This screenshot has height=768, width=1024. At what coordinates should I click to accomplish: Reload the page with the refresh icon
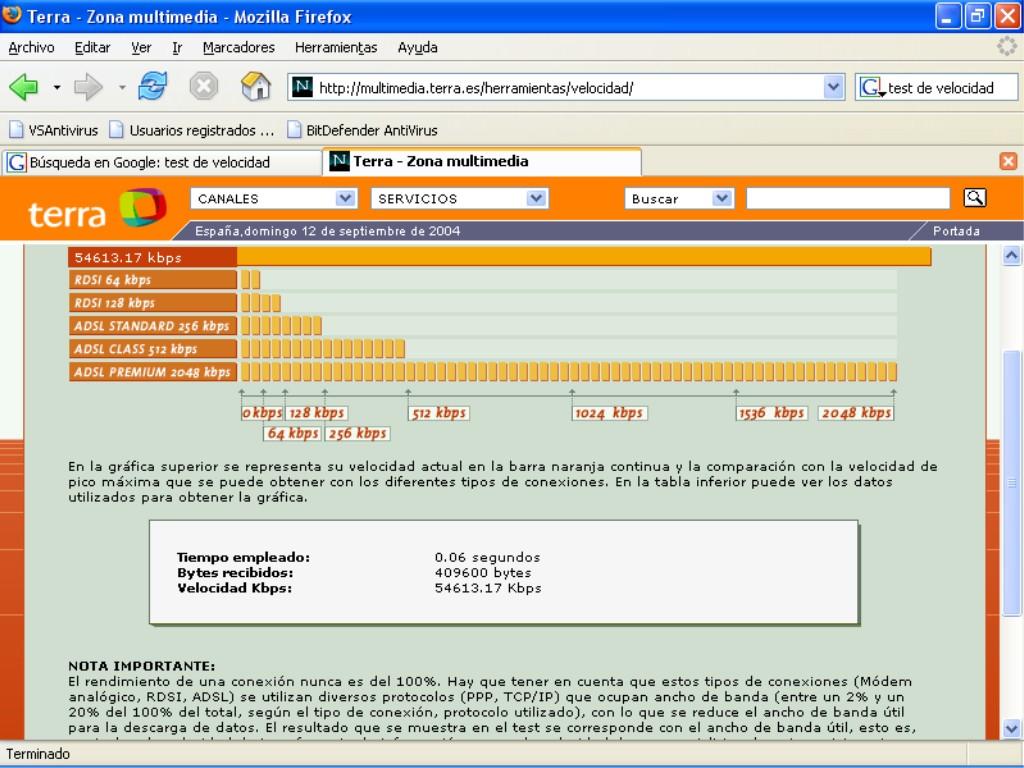point(153,88)
